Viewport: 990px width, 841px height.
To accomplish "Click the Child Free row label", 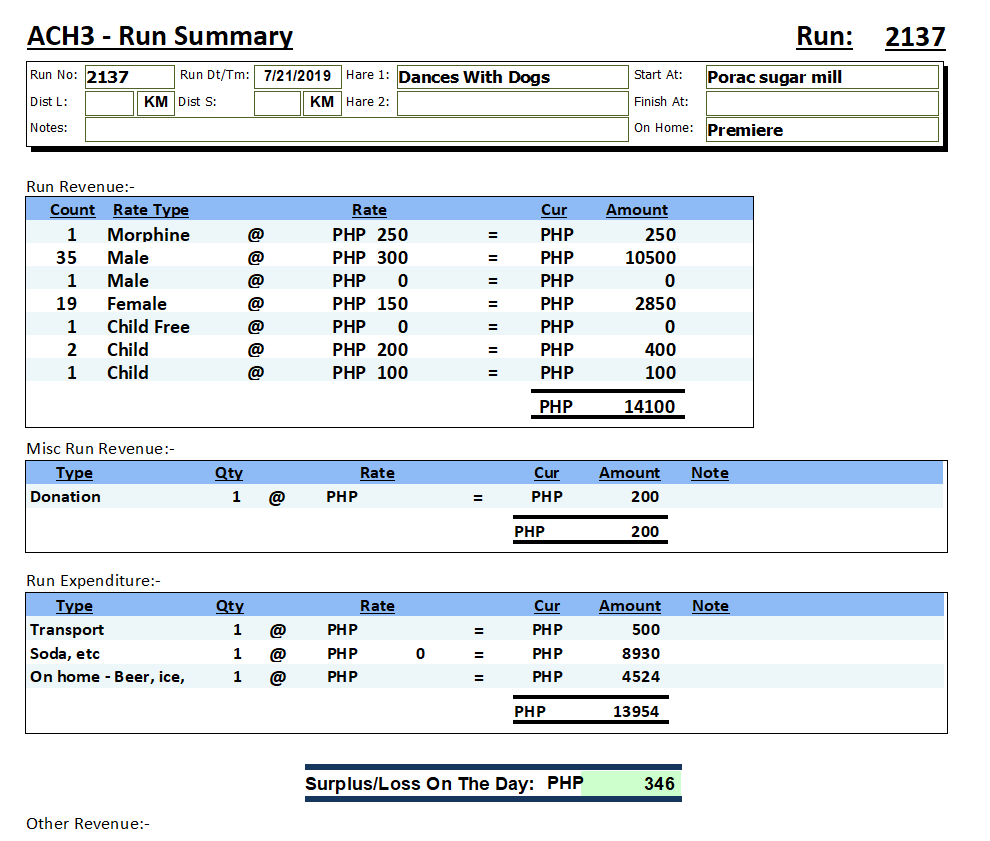I will click(148, 327).
